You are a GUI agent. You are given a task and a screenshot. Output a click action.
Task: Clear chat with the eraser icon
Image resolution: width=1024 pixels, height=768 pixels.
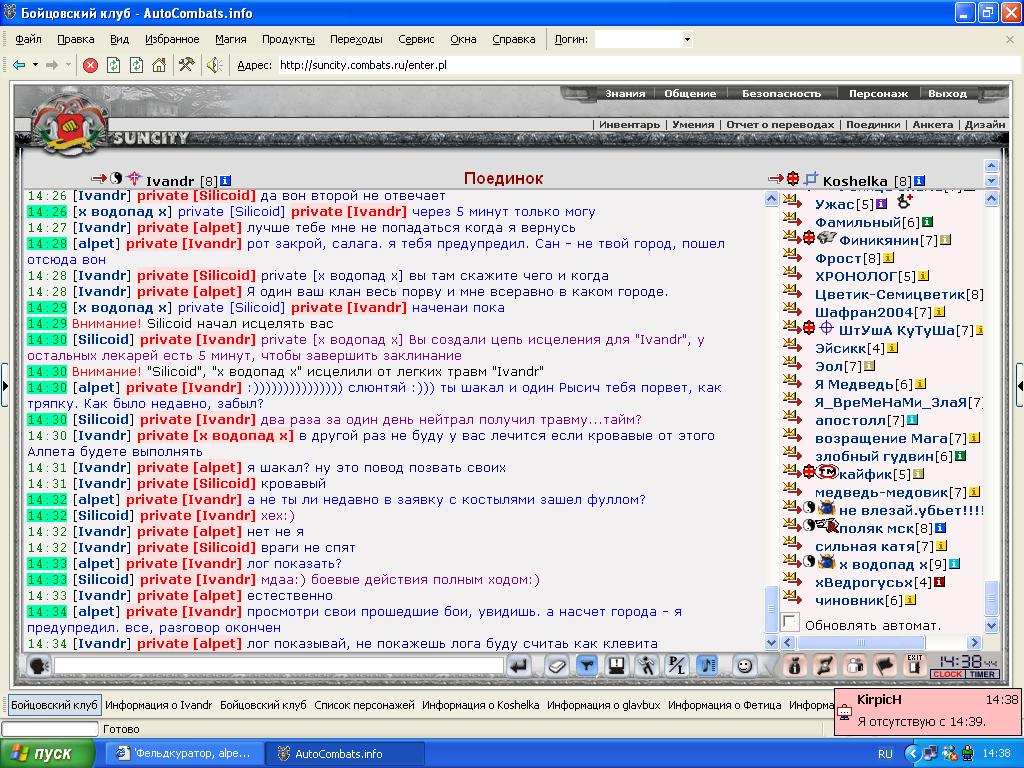coord(556,665)
